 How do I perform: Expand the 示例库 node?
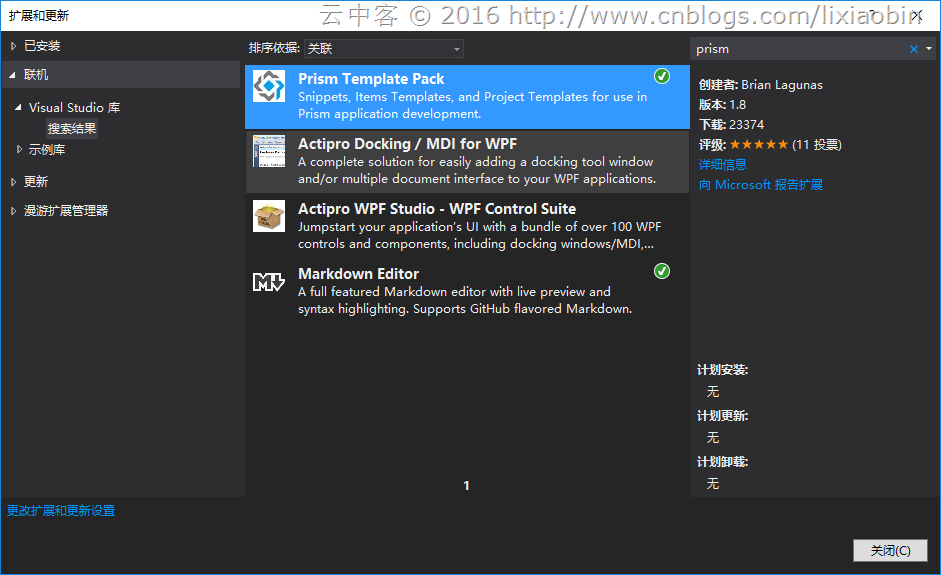pyautogui.click(x=19, y=149)
